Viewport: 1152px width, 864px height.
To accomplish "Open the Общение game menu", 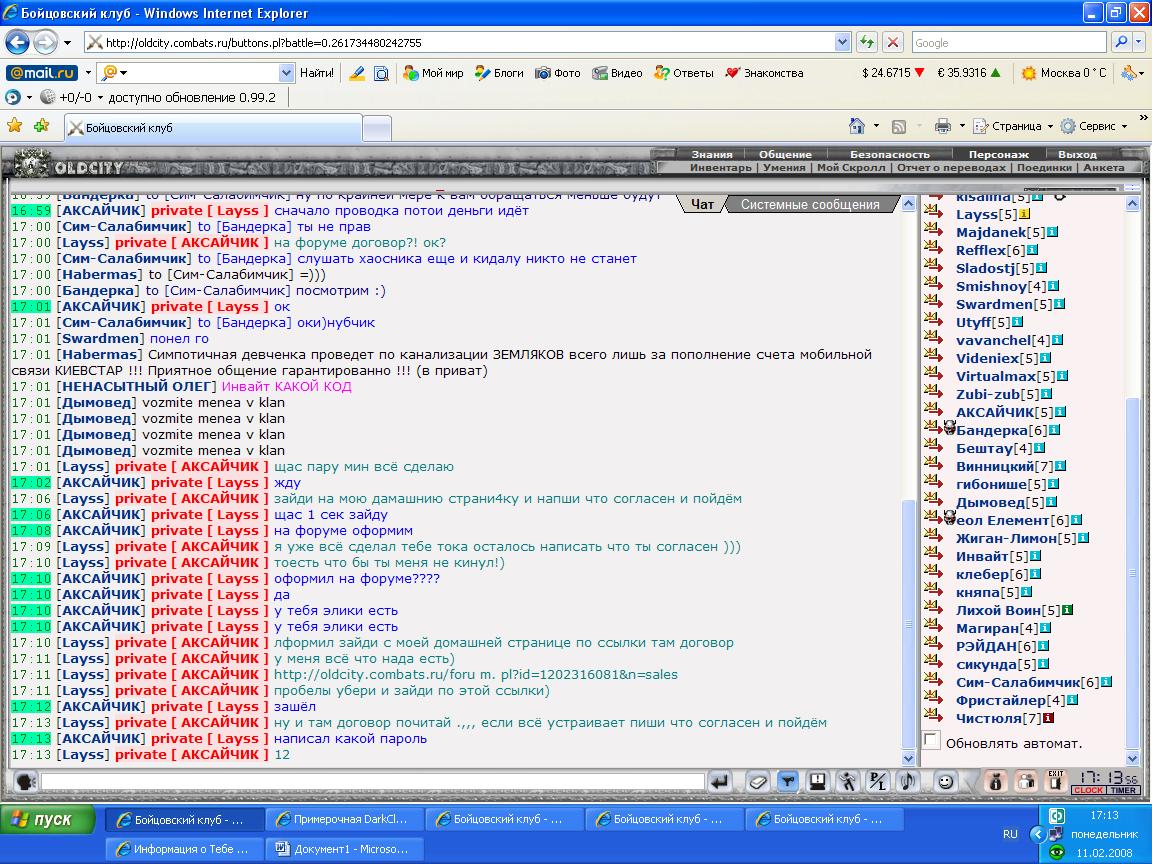I will click(785, 154).
